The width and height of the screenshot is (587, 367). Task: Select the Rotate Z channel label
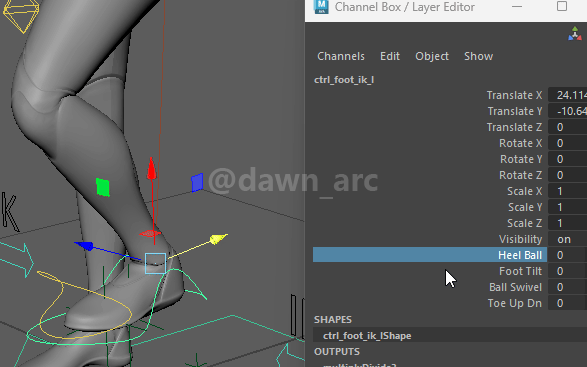coord(520,175)
